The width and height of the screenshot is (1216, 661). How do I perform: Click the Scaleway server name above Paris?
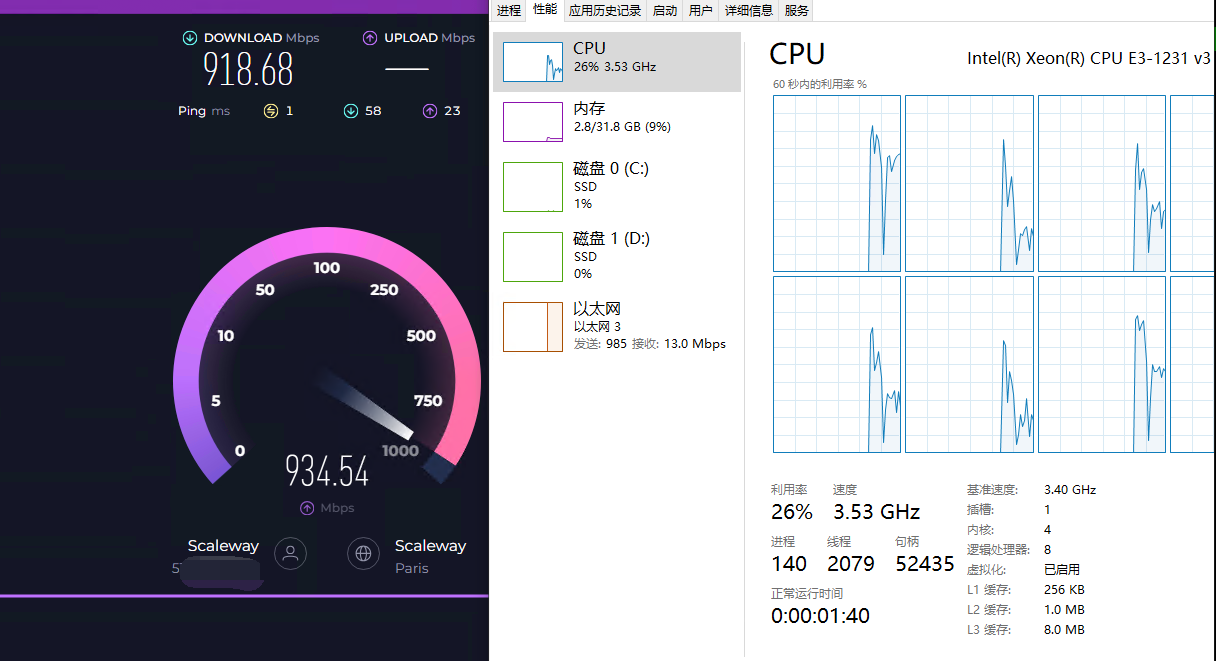430,546
